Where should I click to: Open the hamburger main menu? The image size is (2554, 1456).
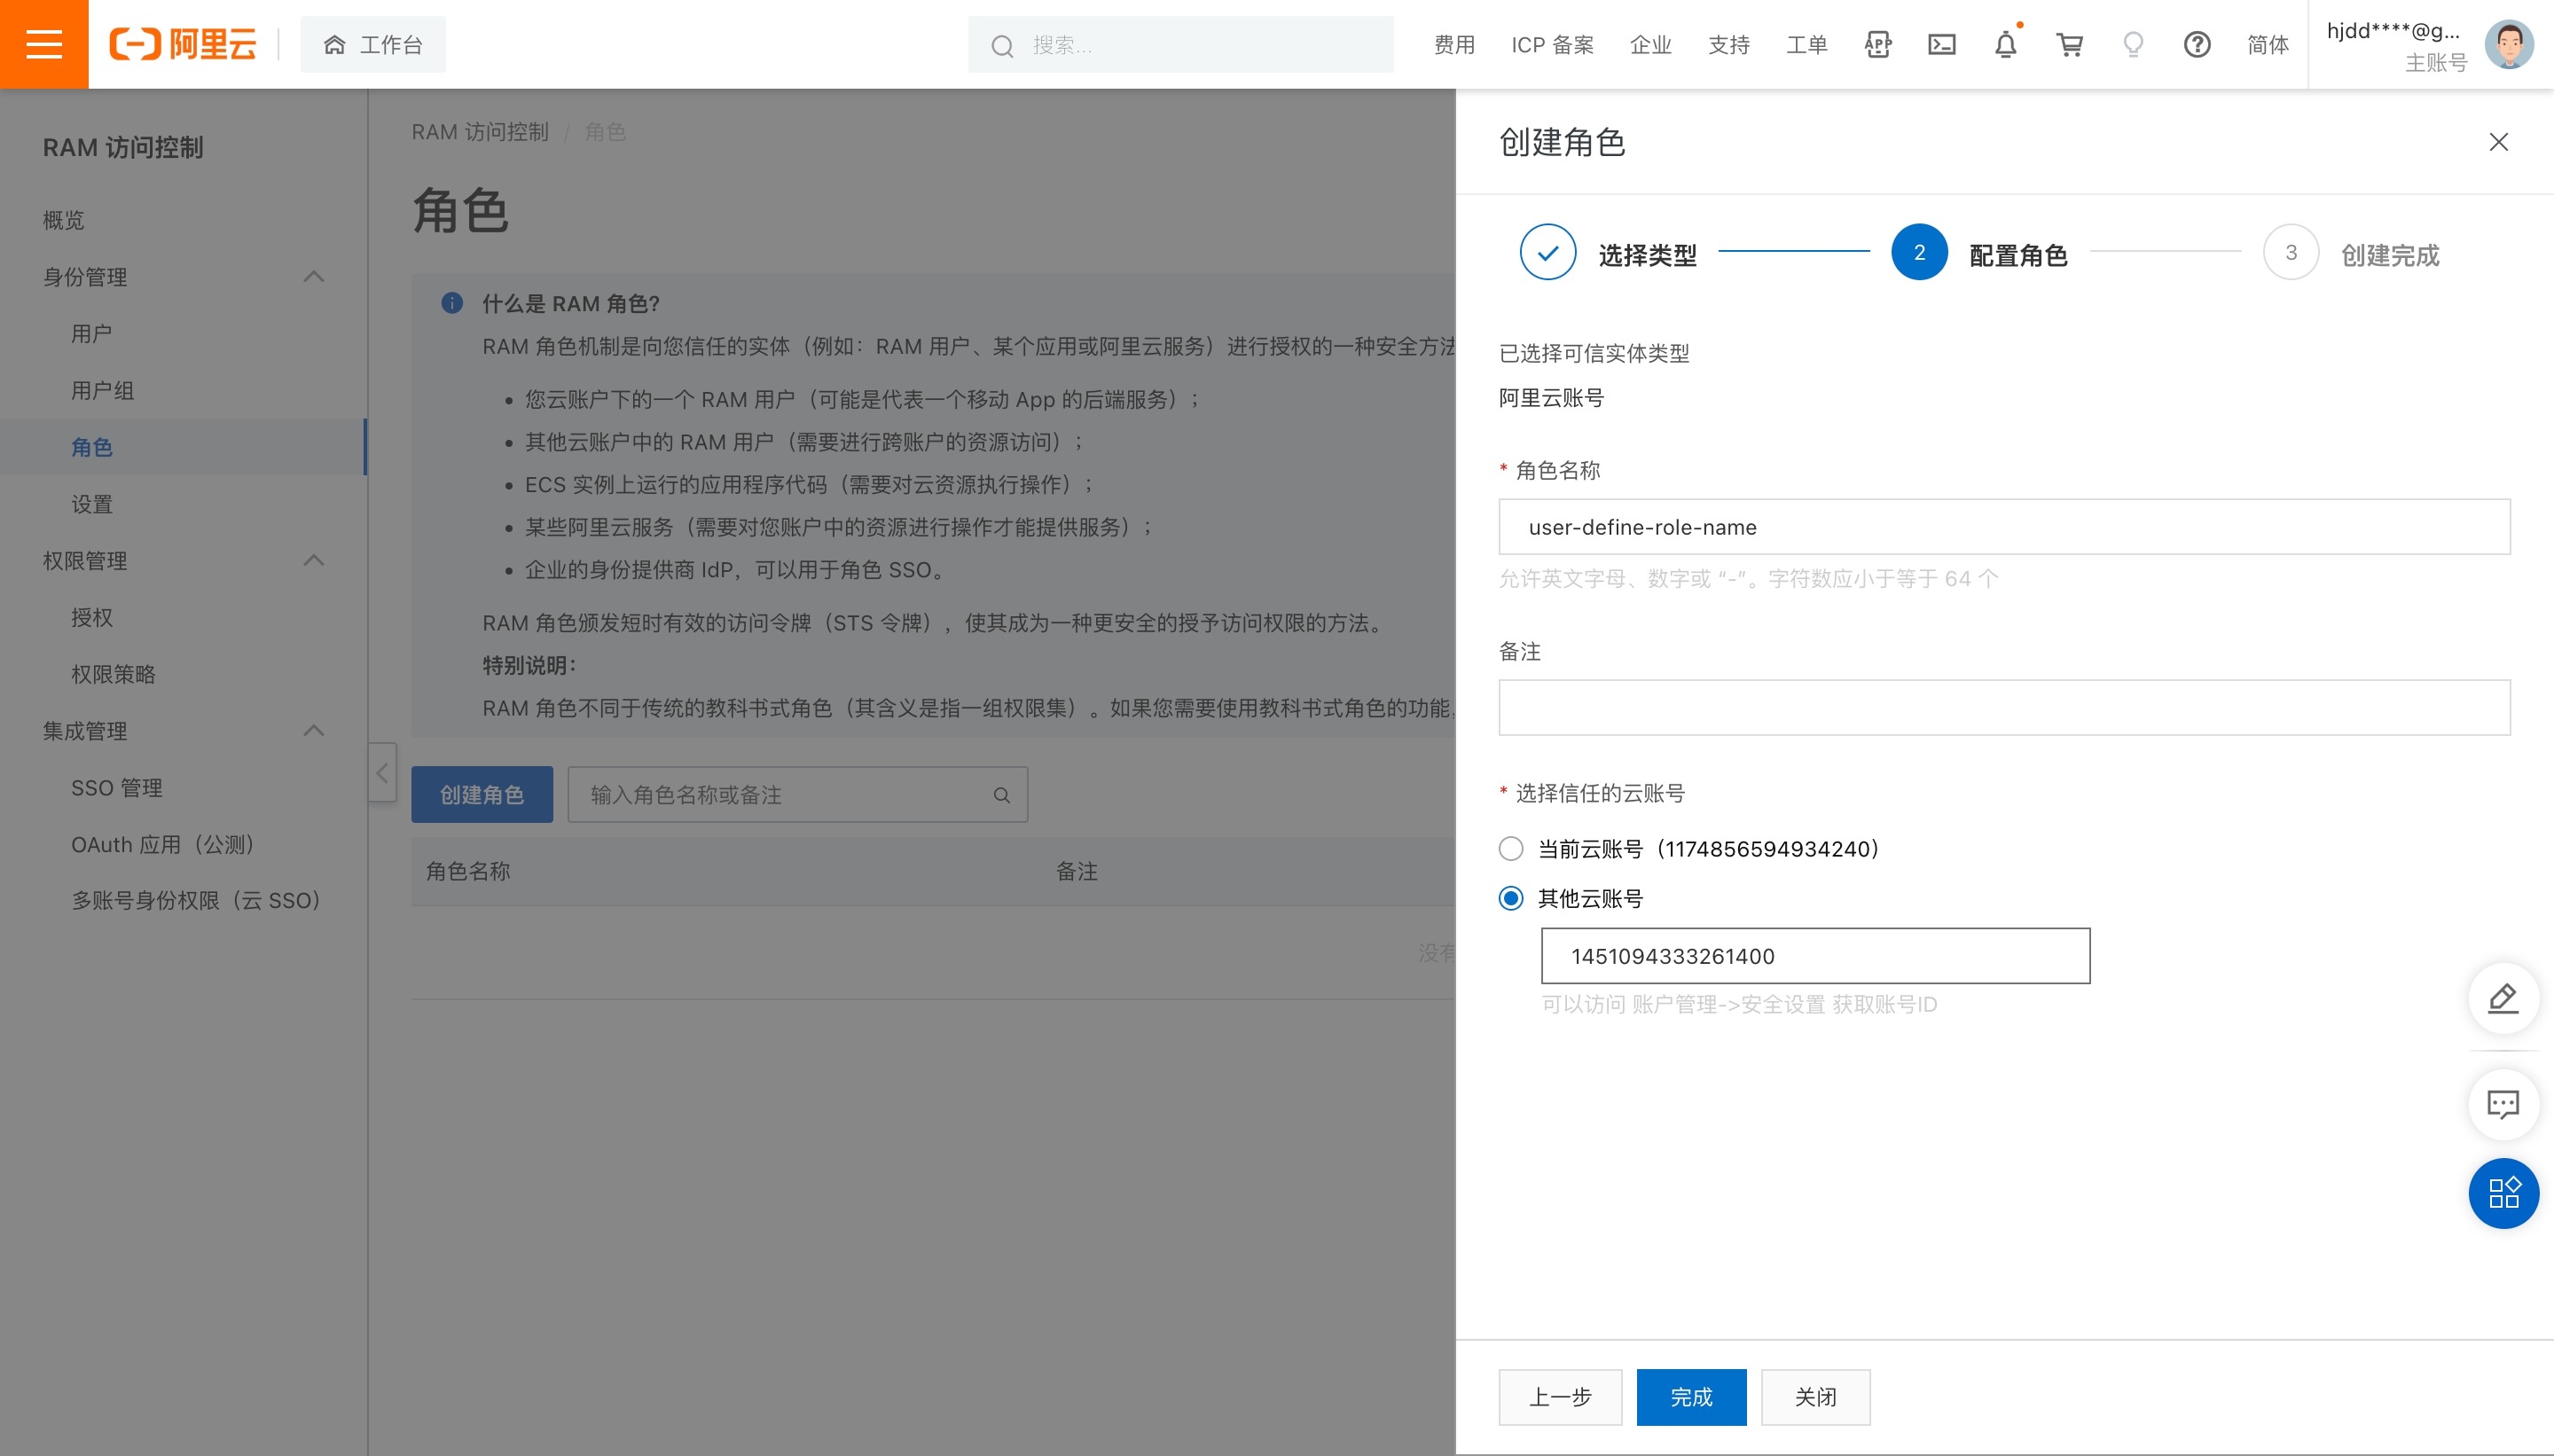click(44, 44)
